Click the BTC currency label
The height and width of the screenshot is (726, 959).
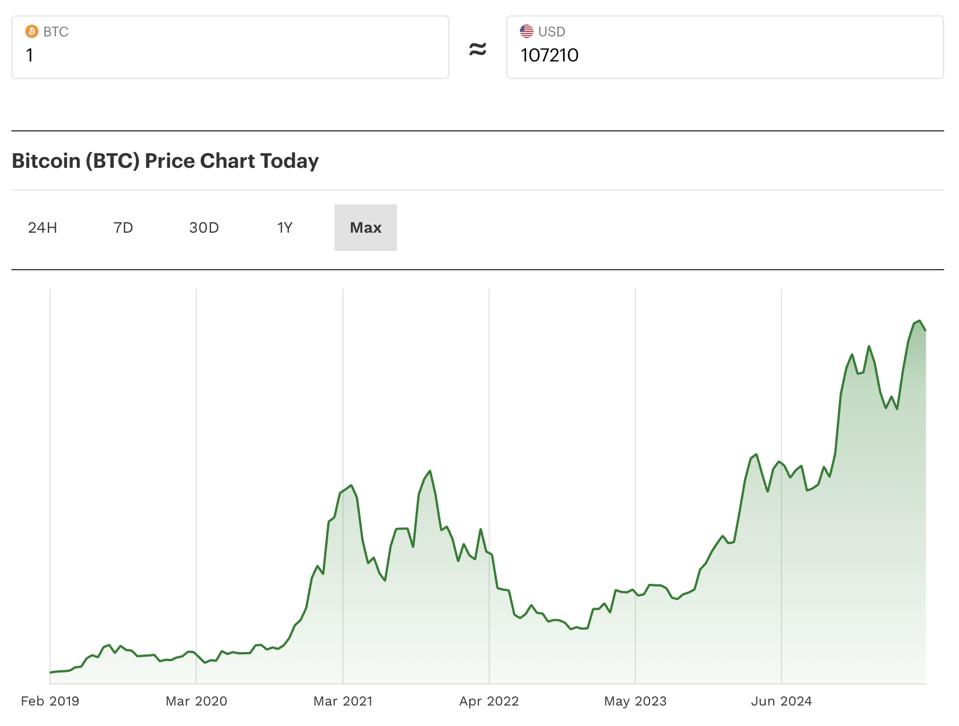(x=56, y=32)
